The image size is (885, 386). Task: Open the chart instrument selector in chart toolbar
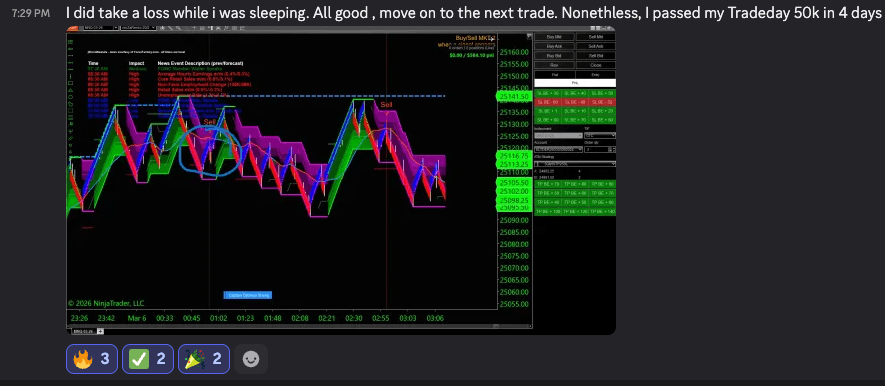click(x=100, y=28)
